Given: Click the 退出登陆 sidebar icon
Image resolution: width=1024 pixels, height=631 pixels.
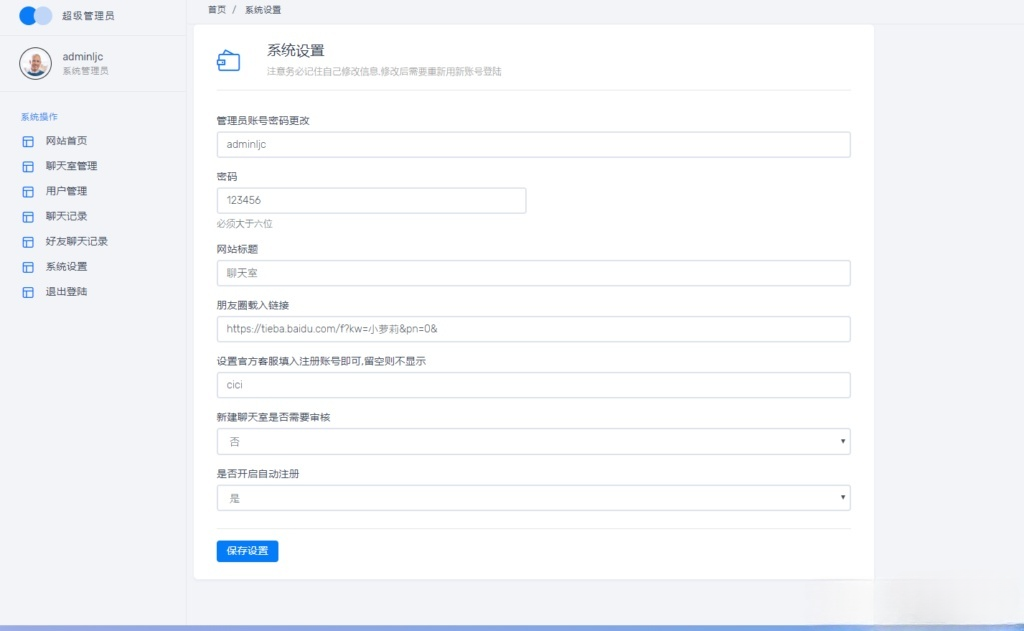Looking at the screenshot, I should pyautogui.click(x=27, y=291).
